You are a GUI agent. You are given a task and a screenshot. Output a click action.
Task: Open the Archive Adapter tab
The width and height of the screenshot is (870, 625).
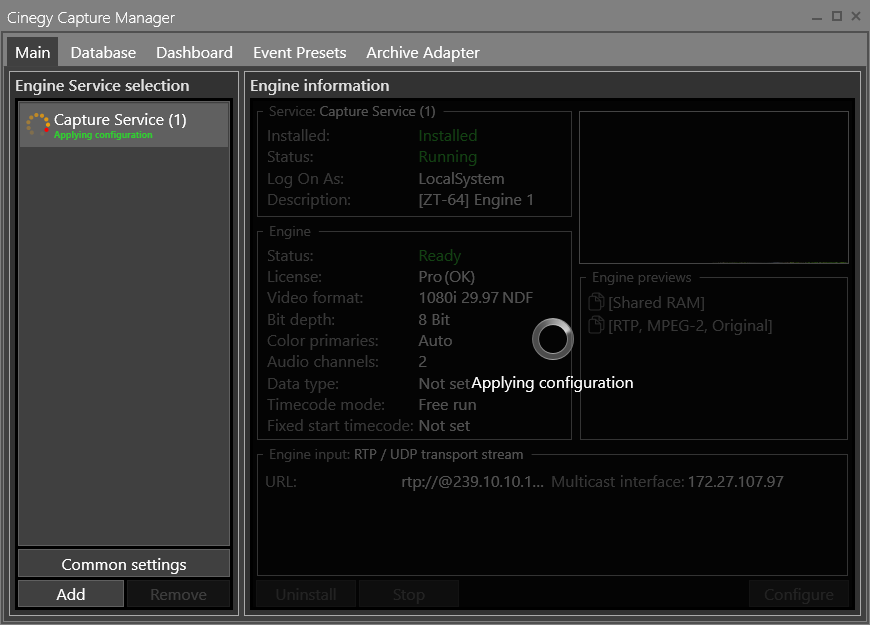(x=423, y=52)
